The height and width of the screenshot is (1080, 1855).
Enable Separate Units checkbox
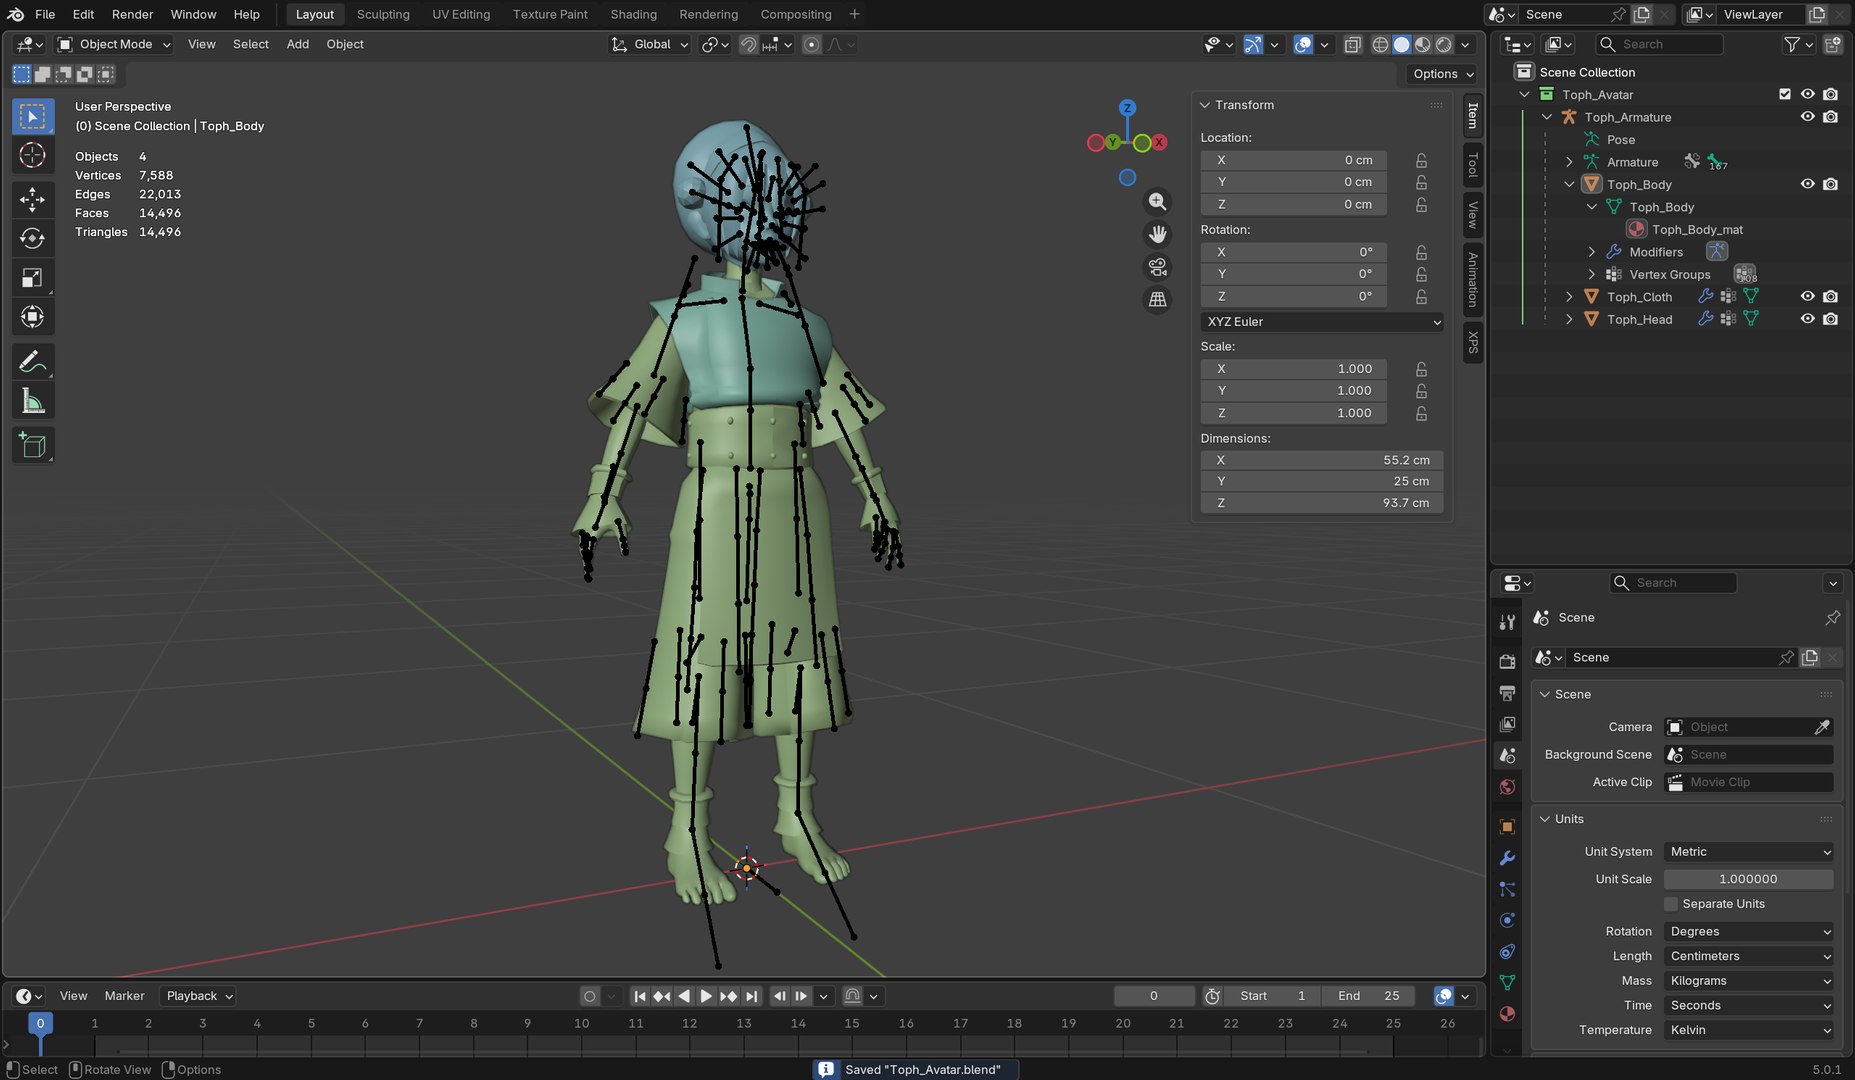tap(1670, 904)
